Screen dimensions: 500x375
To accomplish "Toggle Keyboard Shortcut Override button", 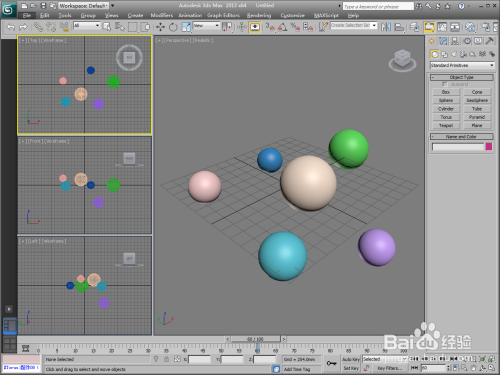I will click(255, 27).
